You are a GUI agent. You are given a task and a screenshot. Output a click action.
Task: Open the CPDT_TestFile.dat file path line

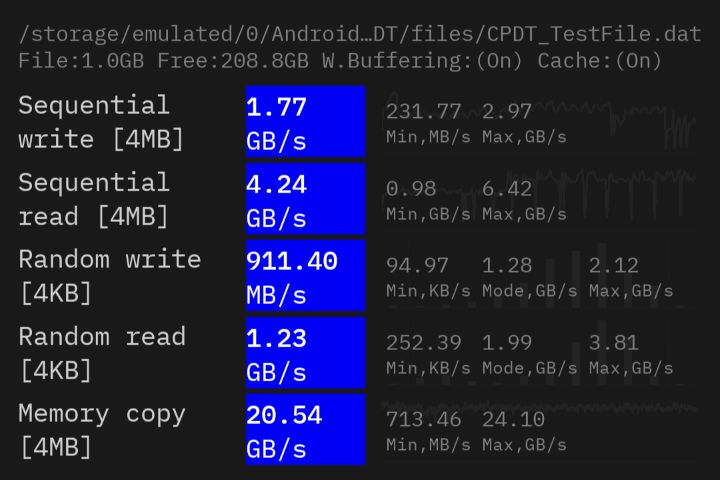coord(360,34)
